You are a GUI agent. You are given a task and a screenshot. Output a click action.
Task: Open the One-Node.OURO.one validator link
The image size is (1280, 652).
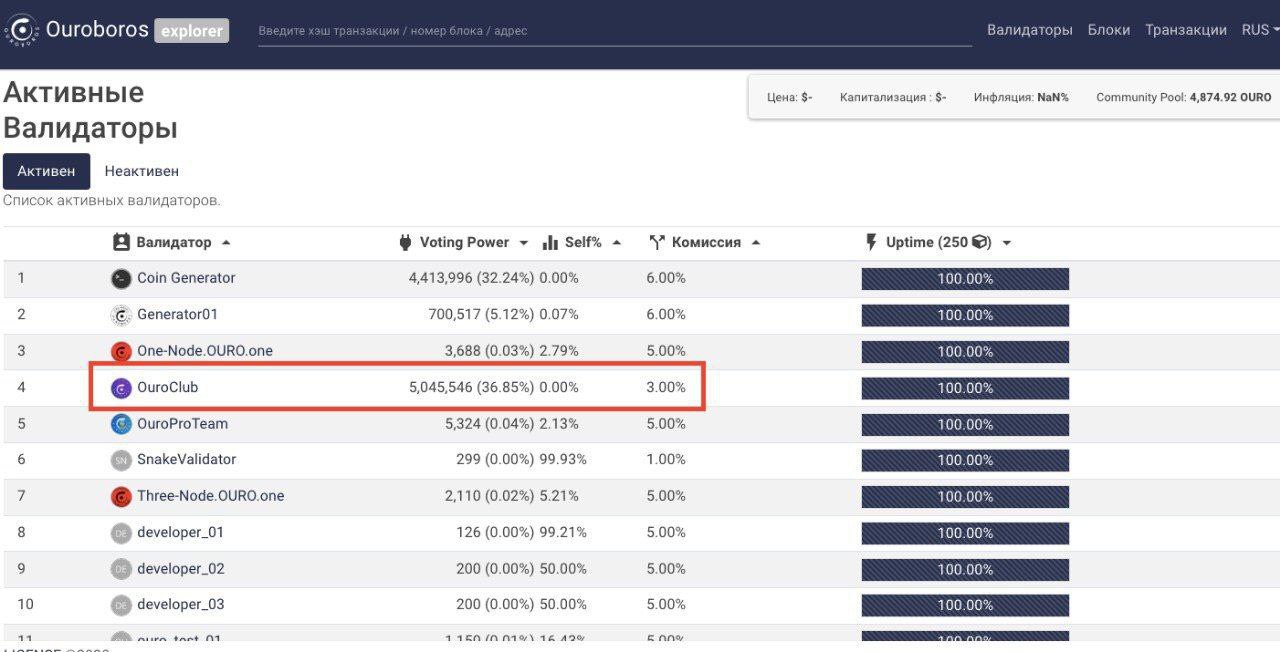(x=205, y=351)
